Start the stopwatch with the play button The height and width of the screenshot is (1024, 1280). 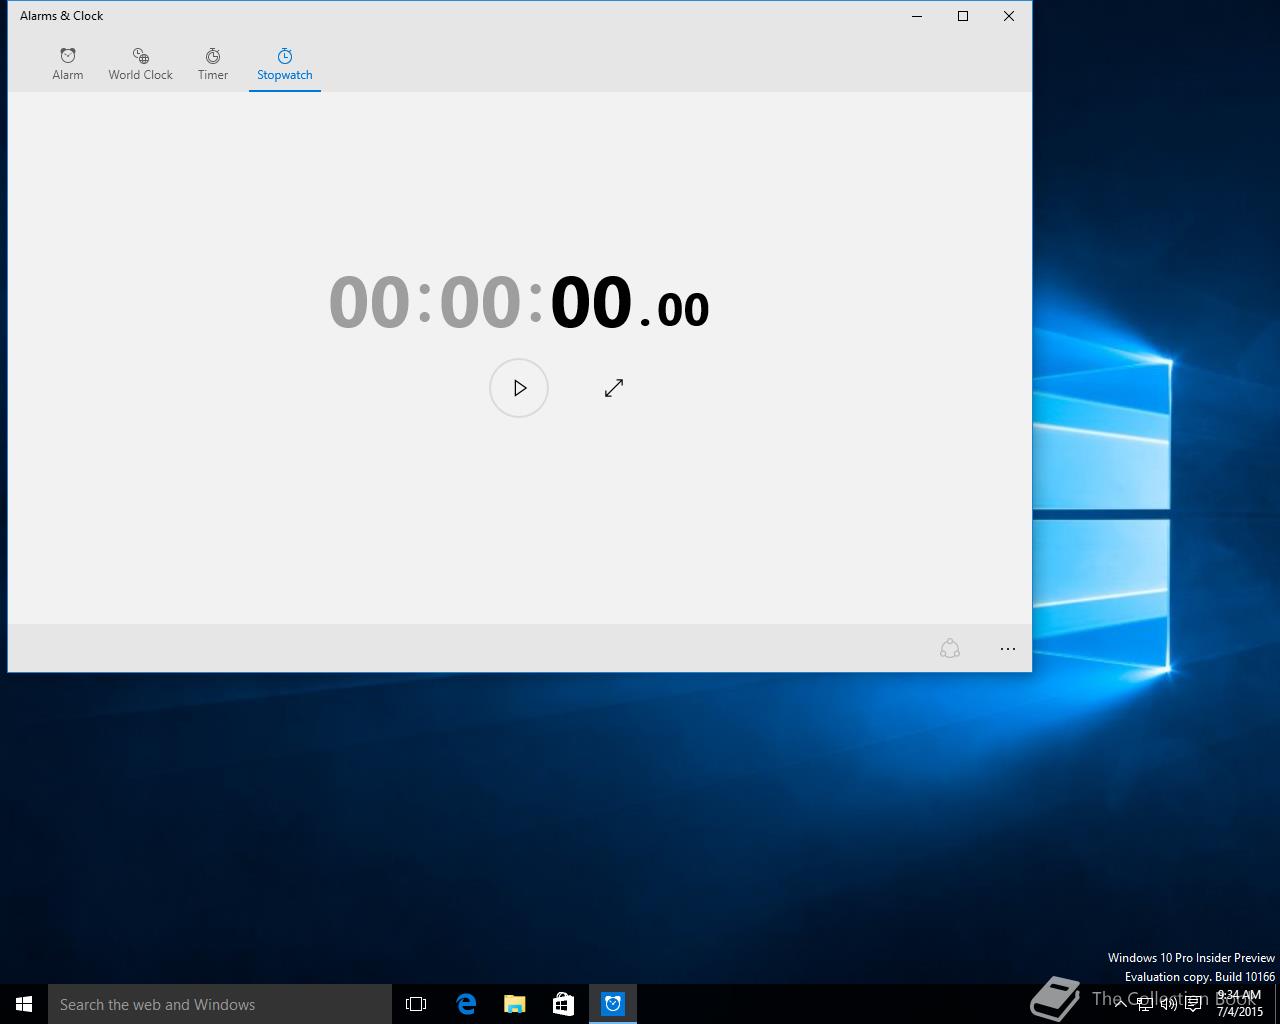pyautogui.click(x=519, y=388)
